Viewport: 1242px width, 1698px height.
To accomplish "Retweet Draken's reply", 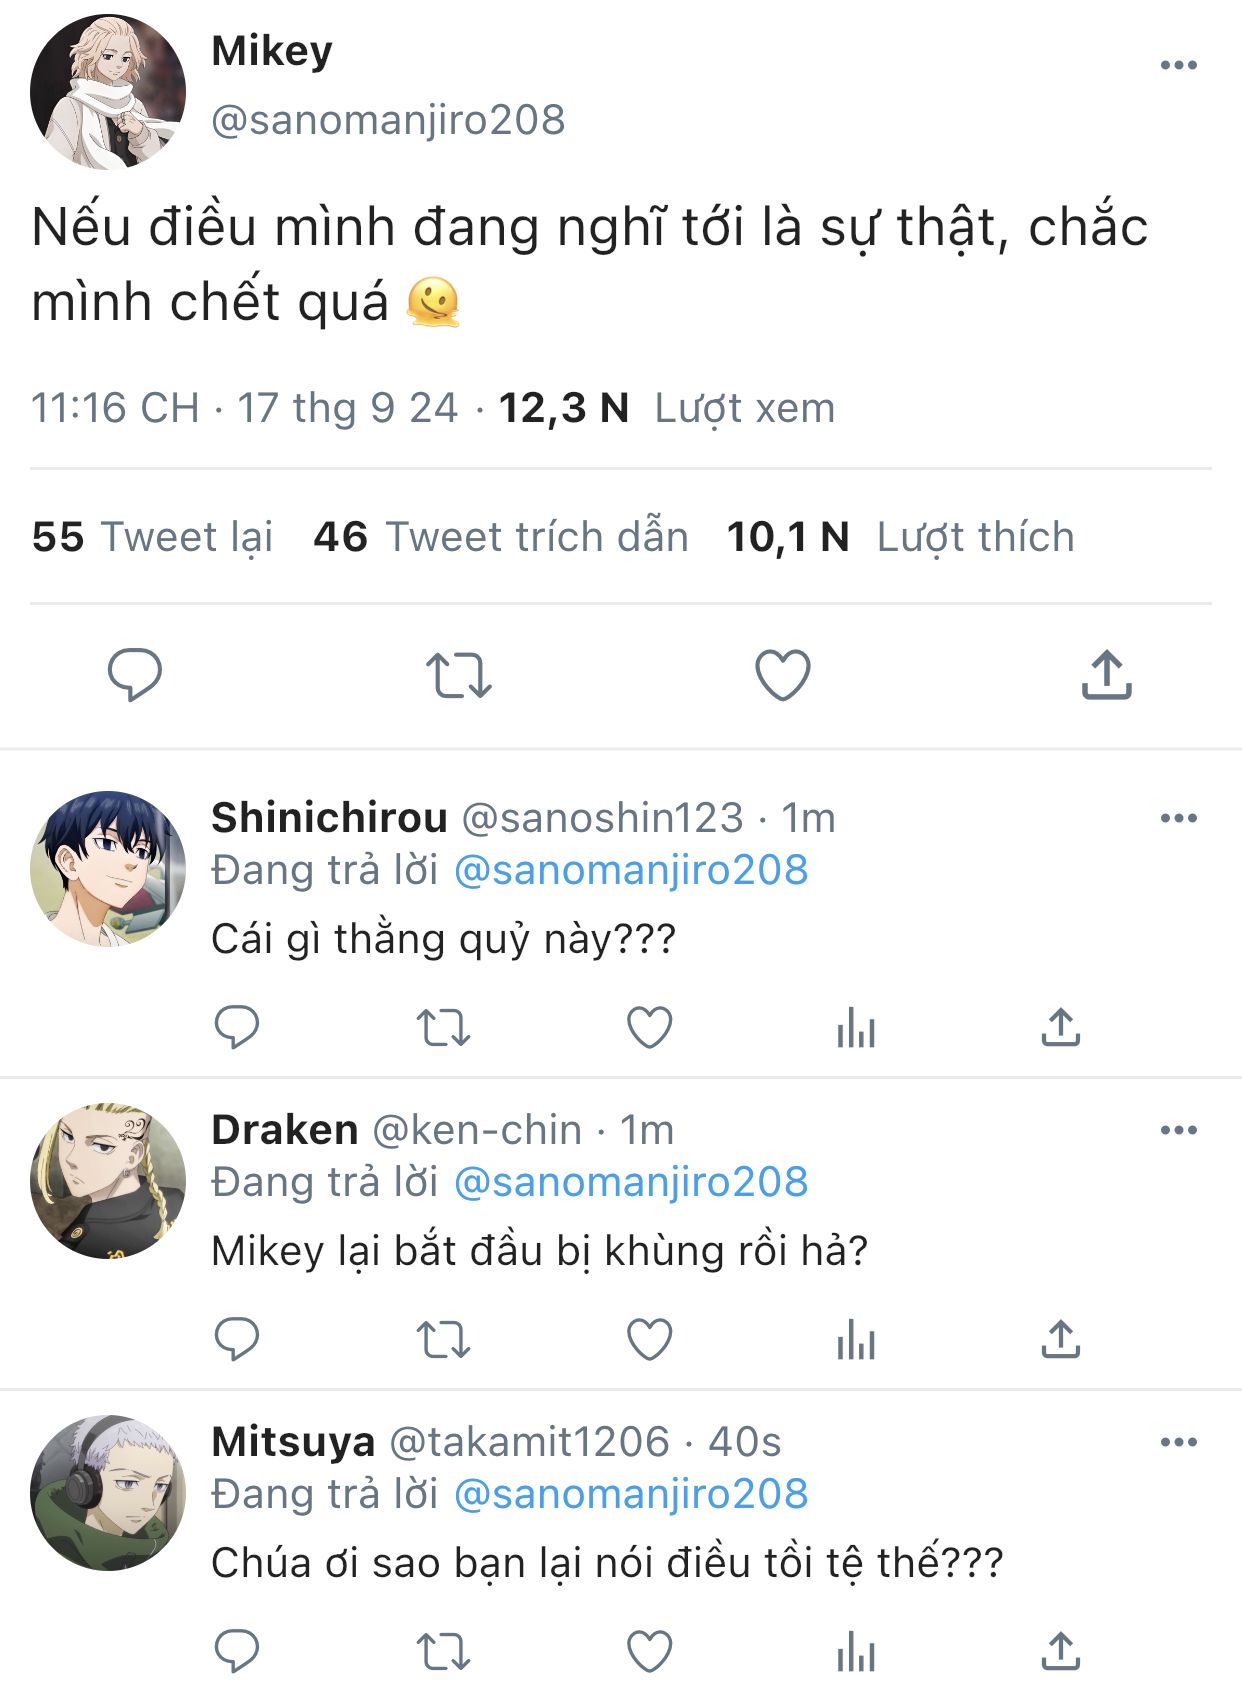I will [x=442, y=1339].
